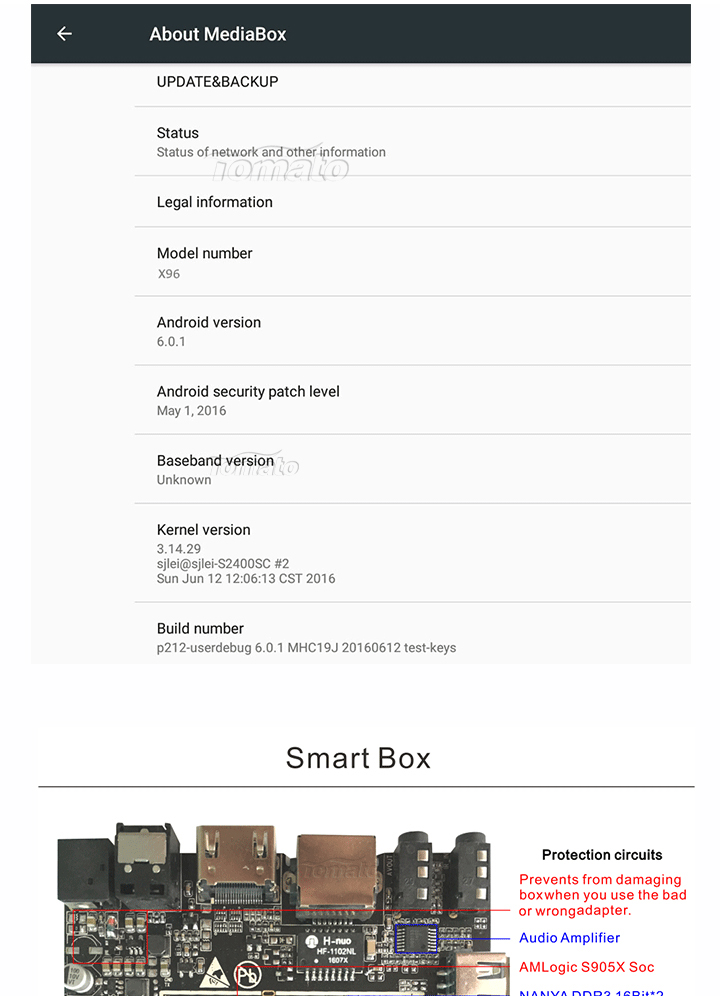
Task: Open the UPDATE&BACKUP entry
Action: 412,82
